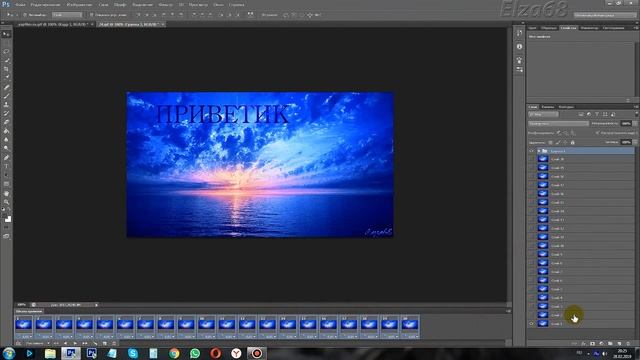Create new layer via Layers panel icon
The width and height of the screenshot is (640, 360).
pyautogui.click(x=619, y=344)
